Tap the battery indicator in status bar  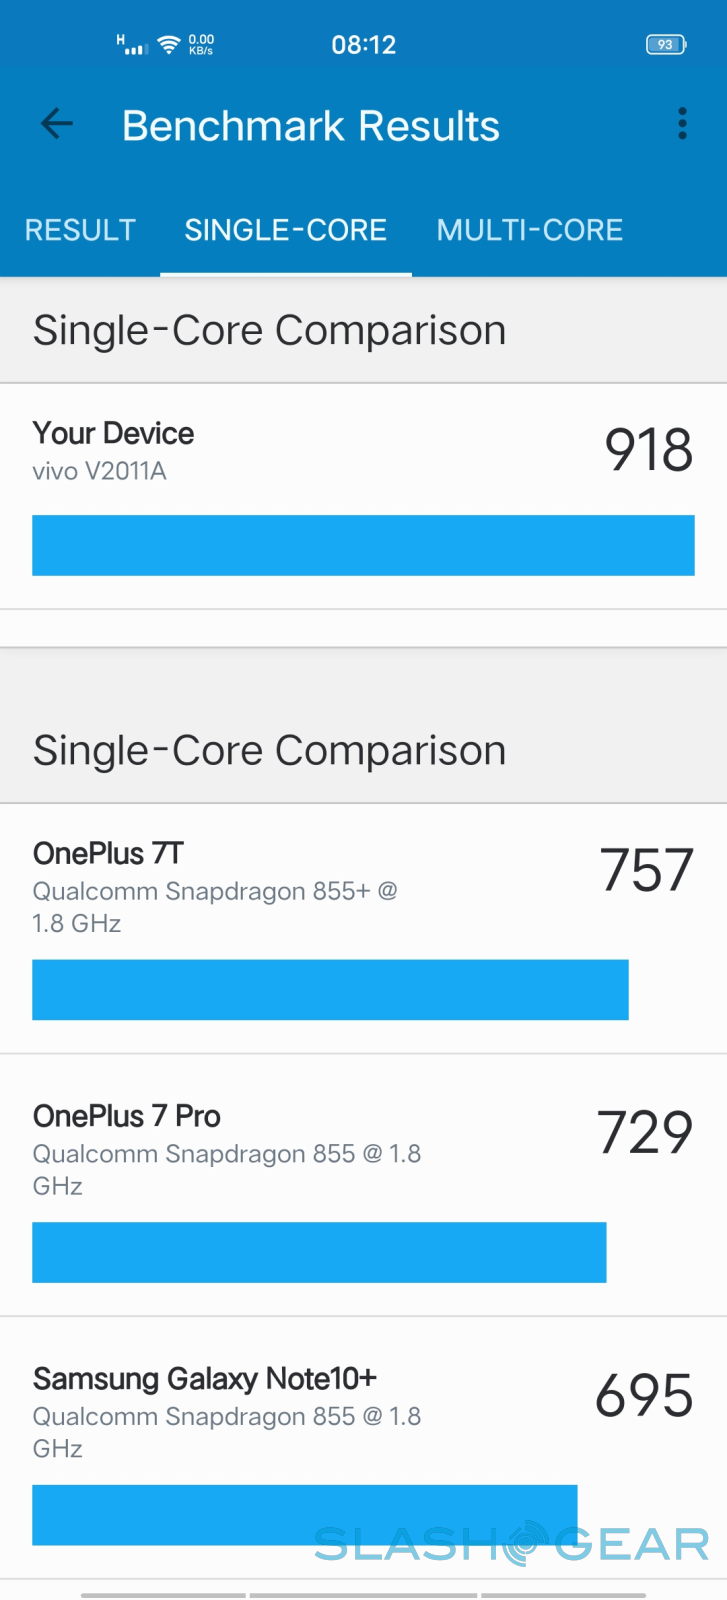pos(665,45)
